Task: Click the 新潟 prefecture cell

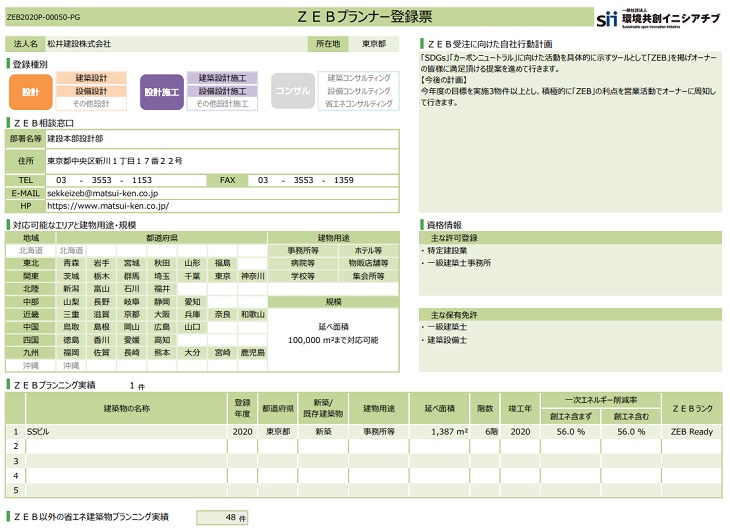Action: tap(71, 289)
